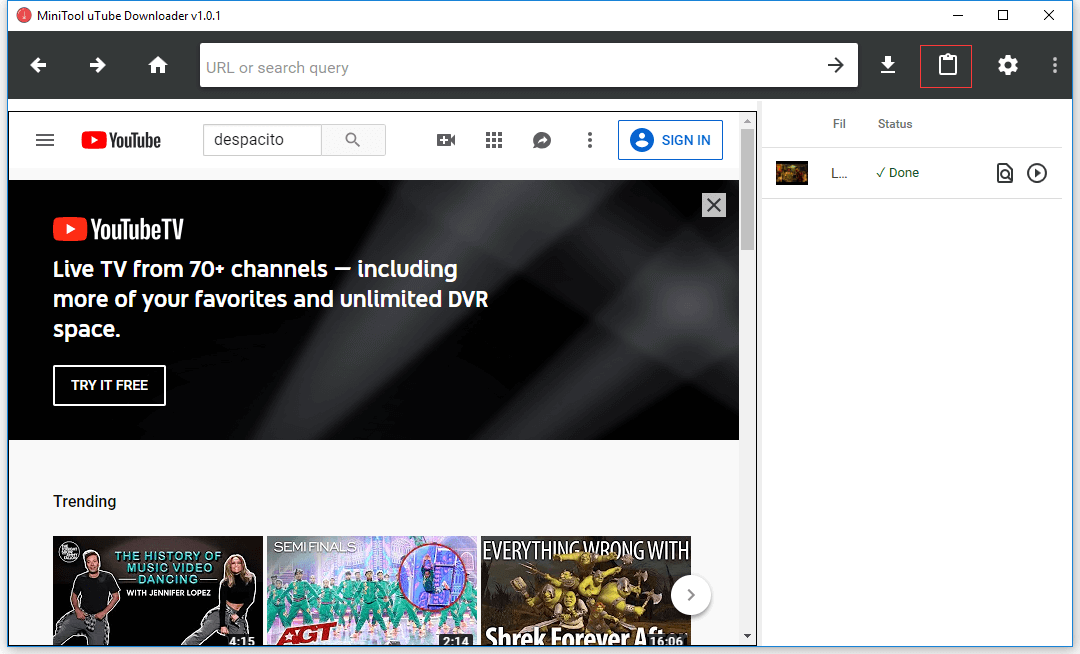1080x654 pixels.
Task: Dismiss the YouTube TV banner
Action: [714, 204]
